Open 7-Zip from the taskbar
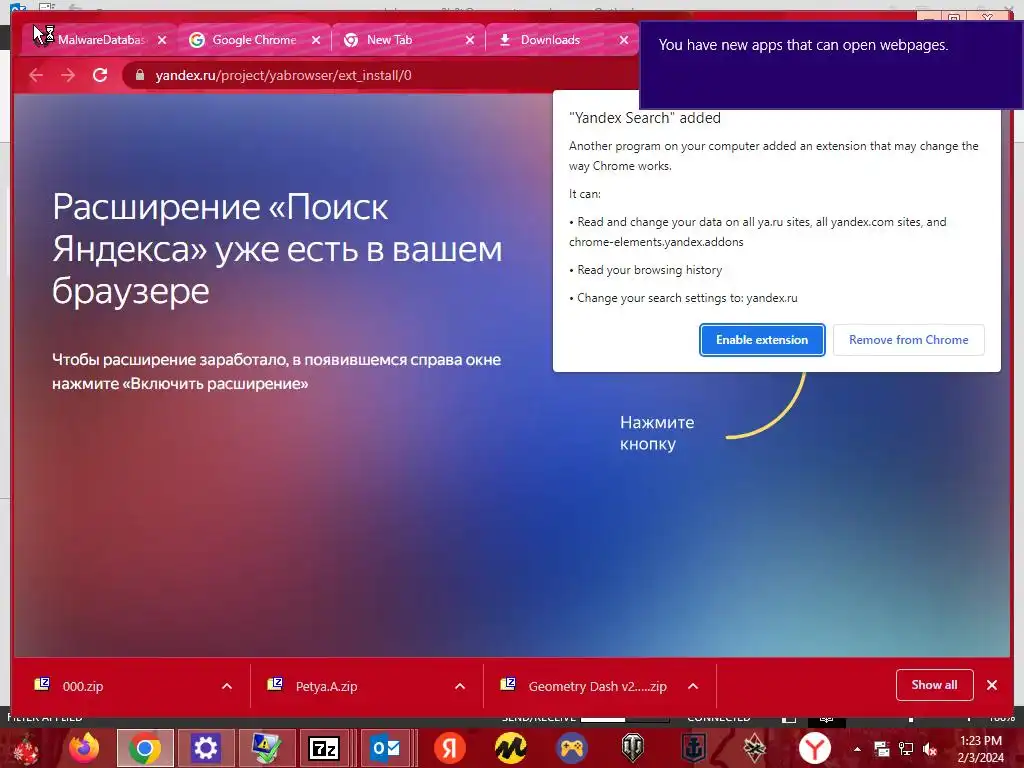Image resolution: width=1024 pixels, height=768 pixels. pos(324,748)
